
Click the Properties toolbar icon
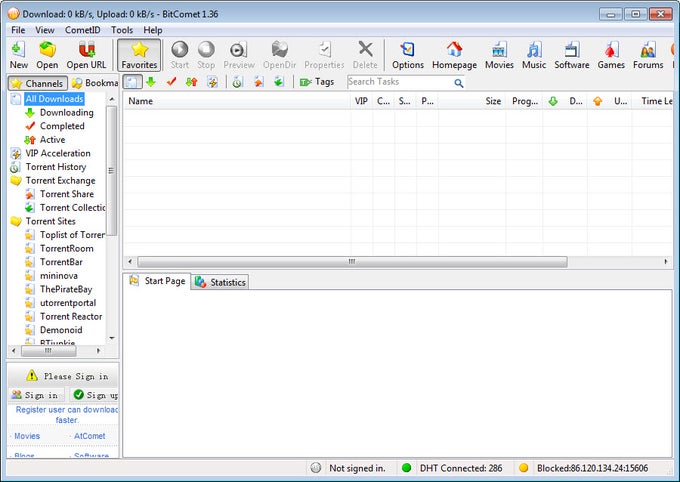[x=324, y=55]
